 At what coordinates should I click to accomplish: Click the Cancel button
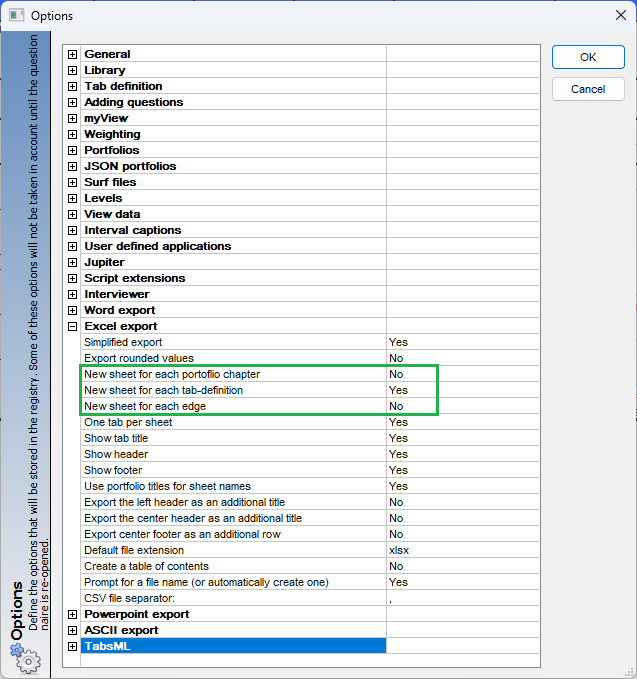[588, 89]
